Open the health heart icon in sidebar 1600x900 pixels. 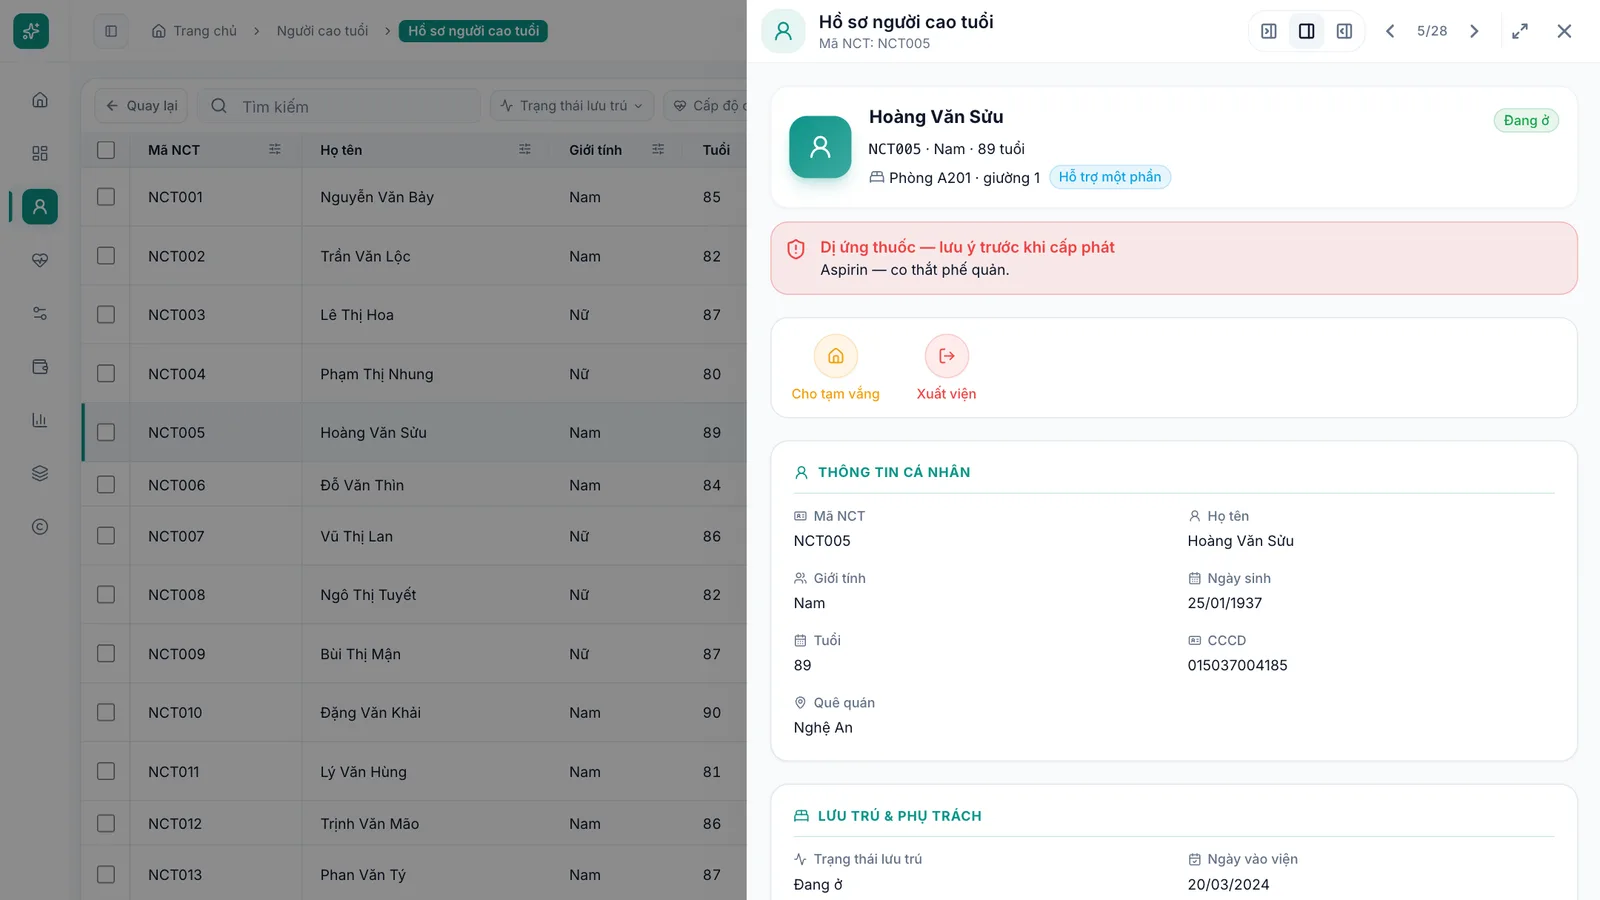(x=40, y=260)
